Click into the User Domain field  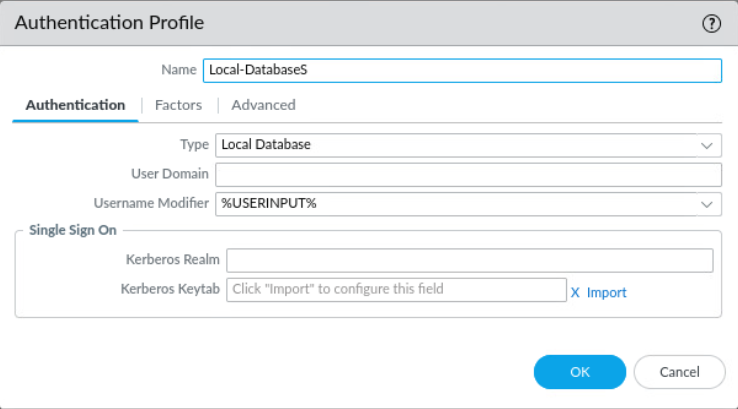pyautogui.click(x=468, y=175)
